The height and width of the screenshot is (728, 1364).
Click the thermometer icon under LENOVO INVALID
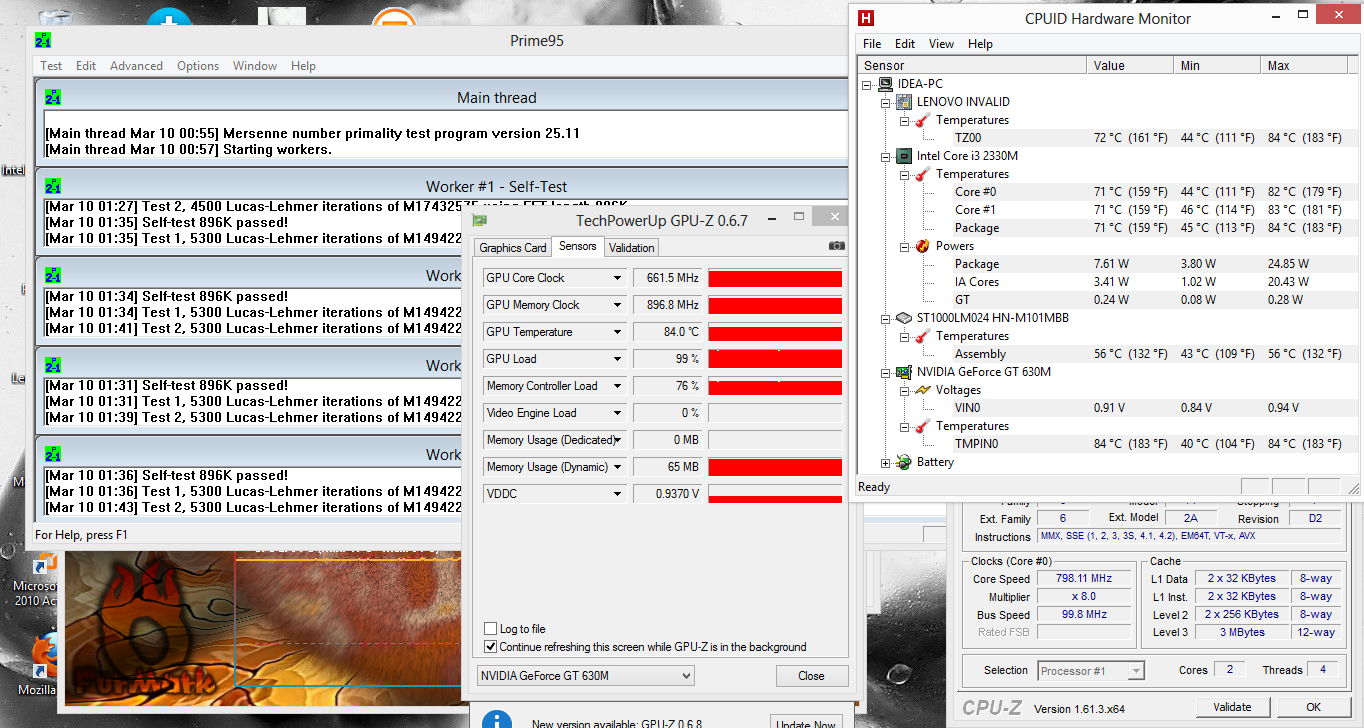point(922,120)
